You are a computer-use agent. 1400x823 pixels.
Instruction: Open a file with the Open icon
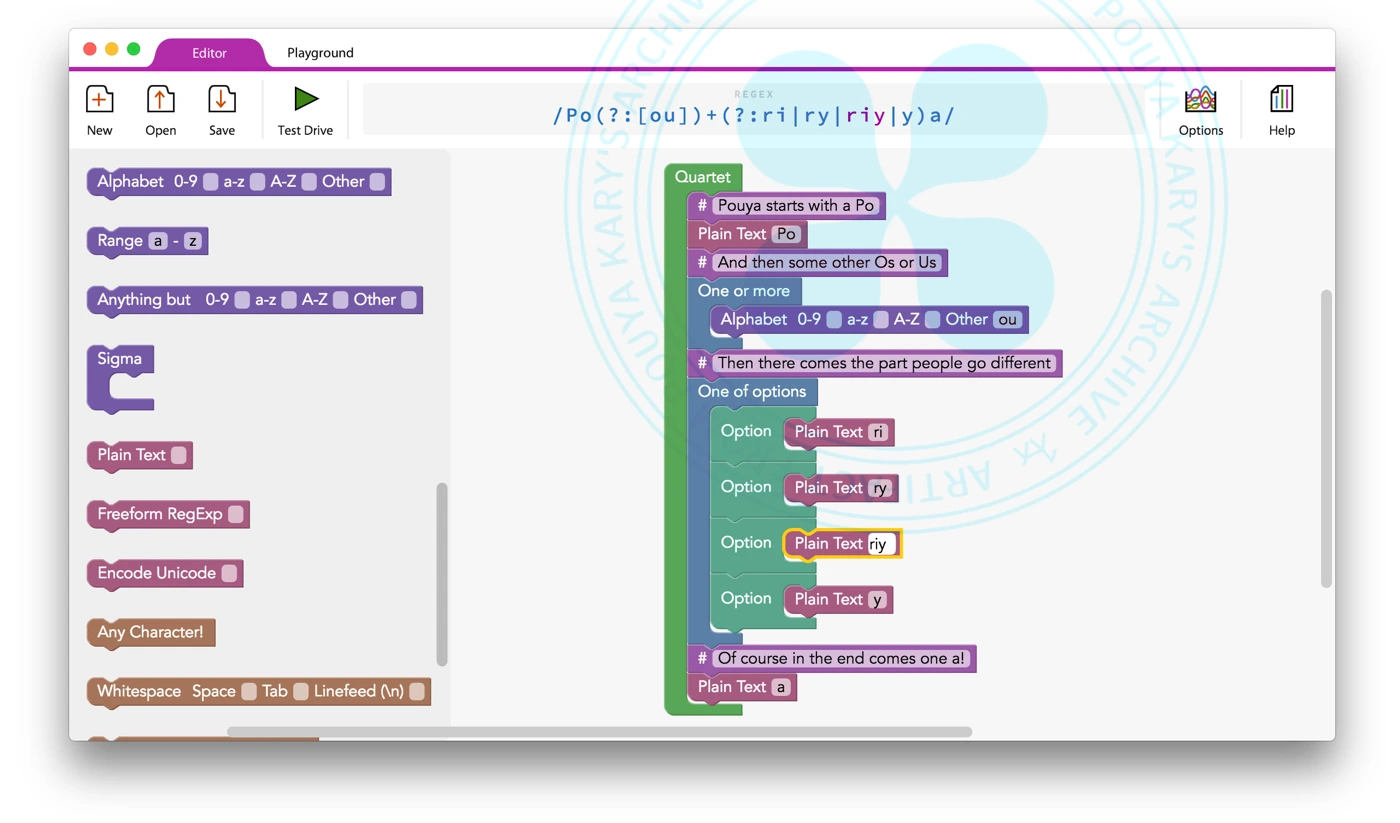[160, 100]
